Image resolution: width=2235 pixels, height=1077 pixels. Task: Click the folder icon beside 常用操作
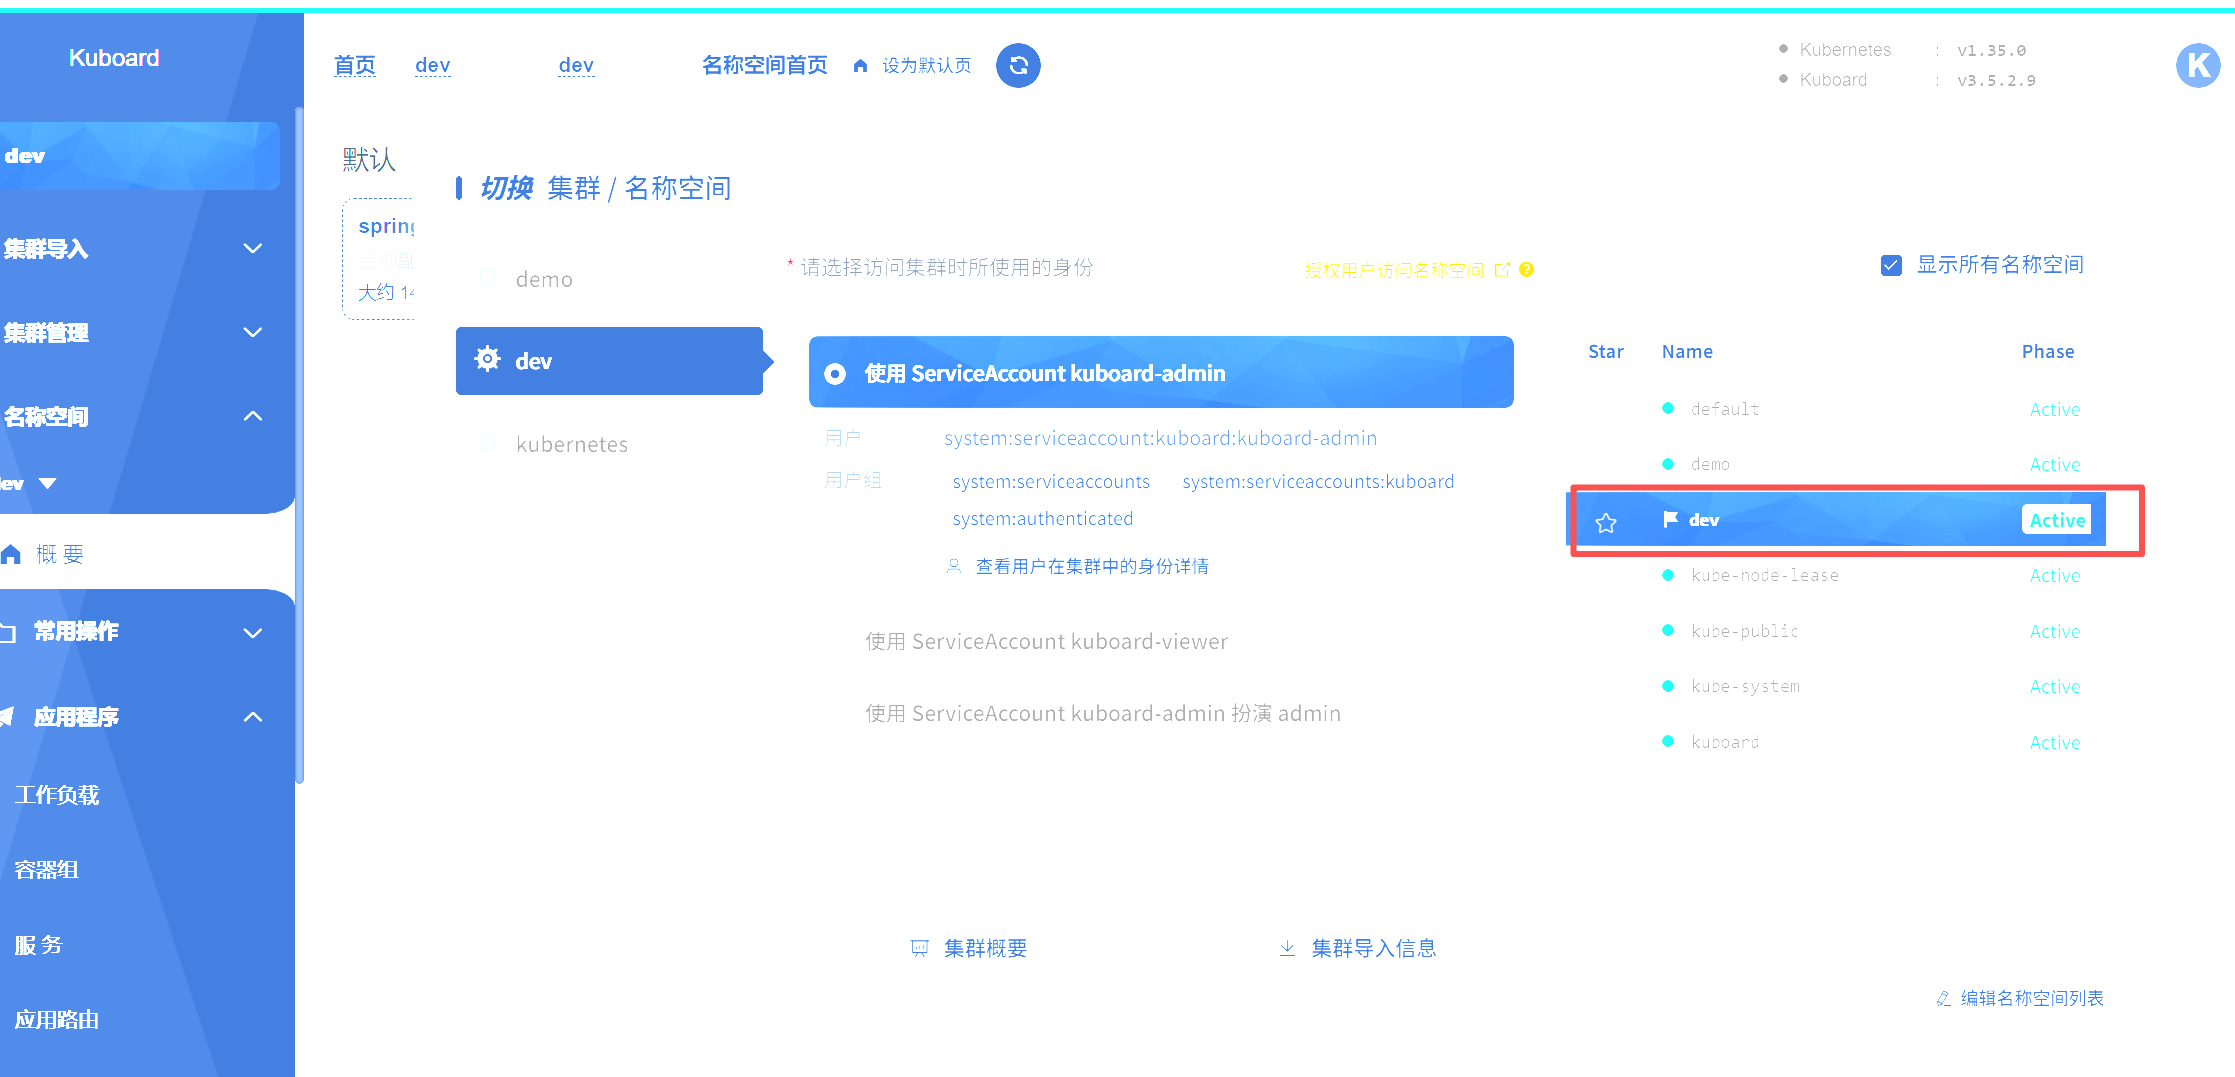tap(8, 632)
